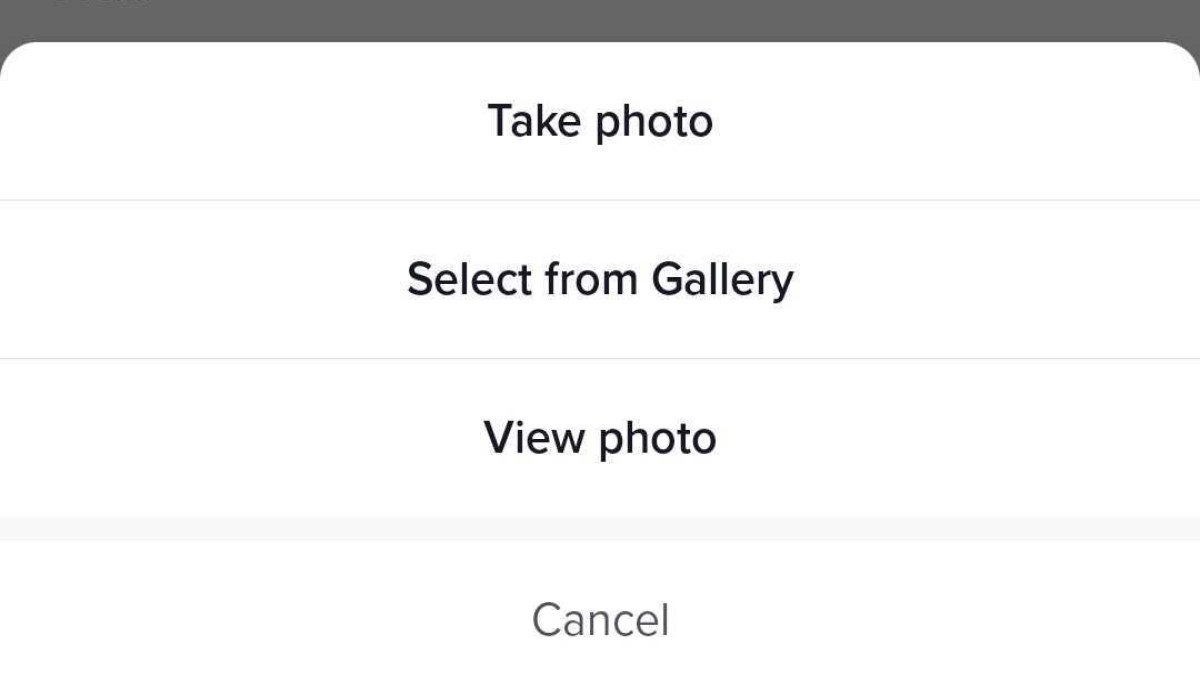Browse gallery via Select from Gallery
This screenshot has width=1200, height=675.
[x=600, y=279]
